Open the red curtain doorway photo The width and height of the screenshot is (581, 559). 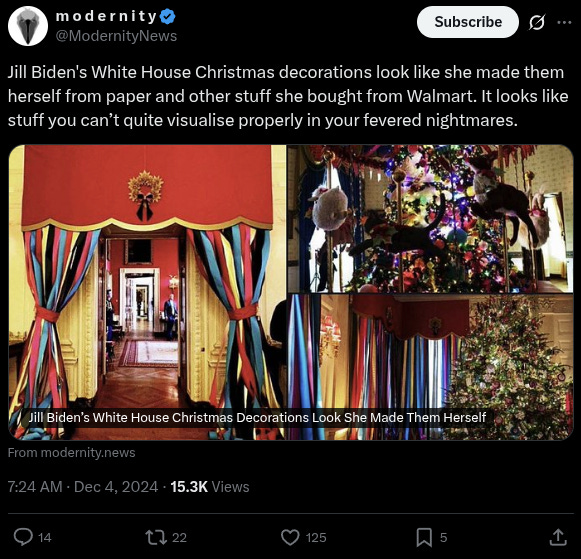coord(147,292)
